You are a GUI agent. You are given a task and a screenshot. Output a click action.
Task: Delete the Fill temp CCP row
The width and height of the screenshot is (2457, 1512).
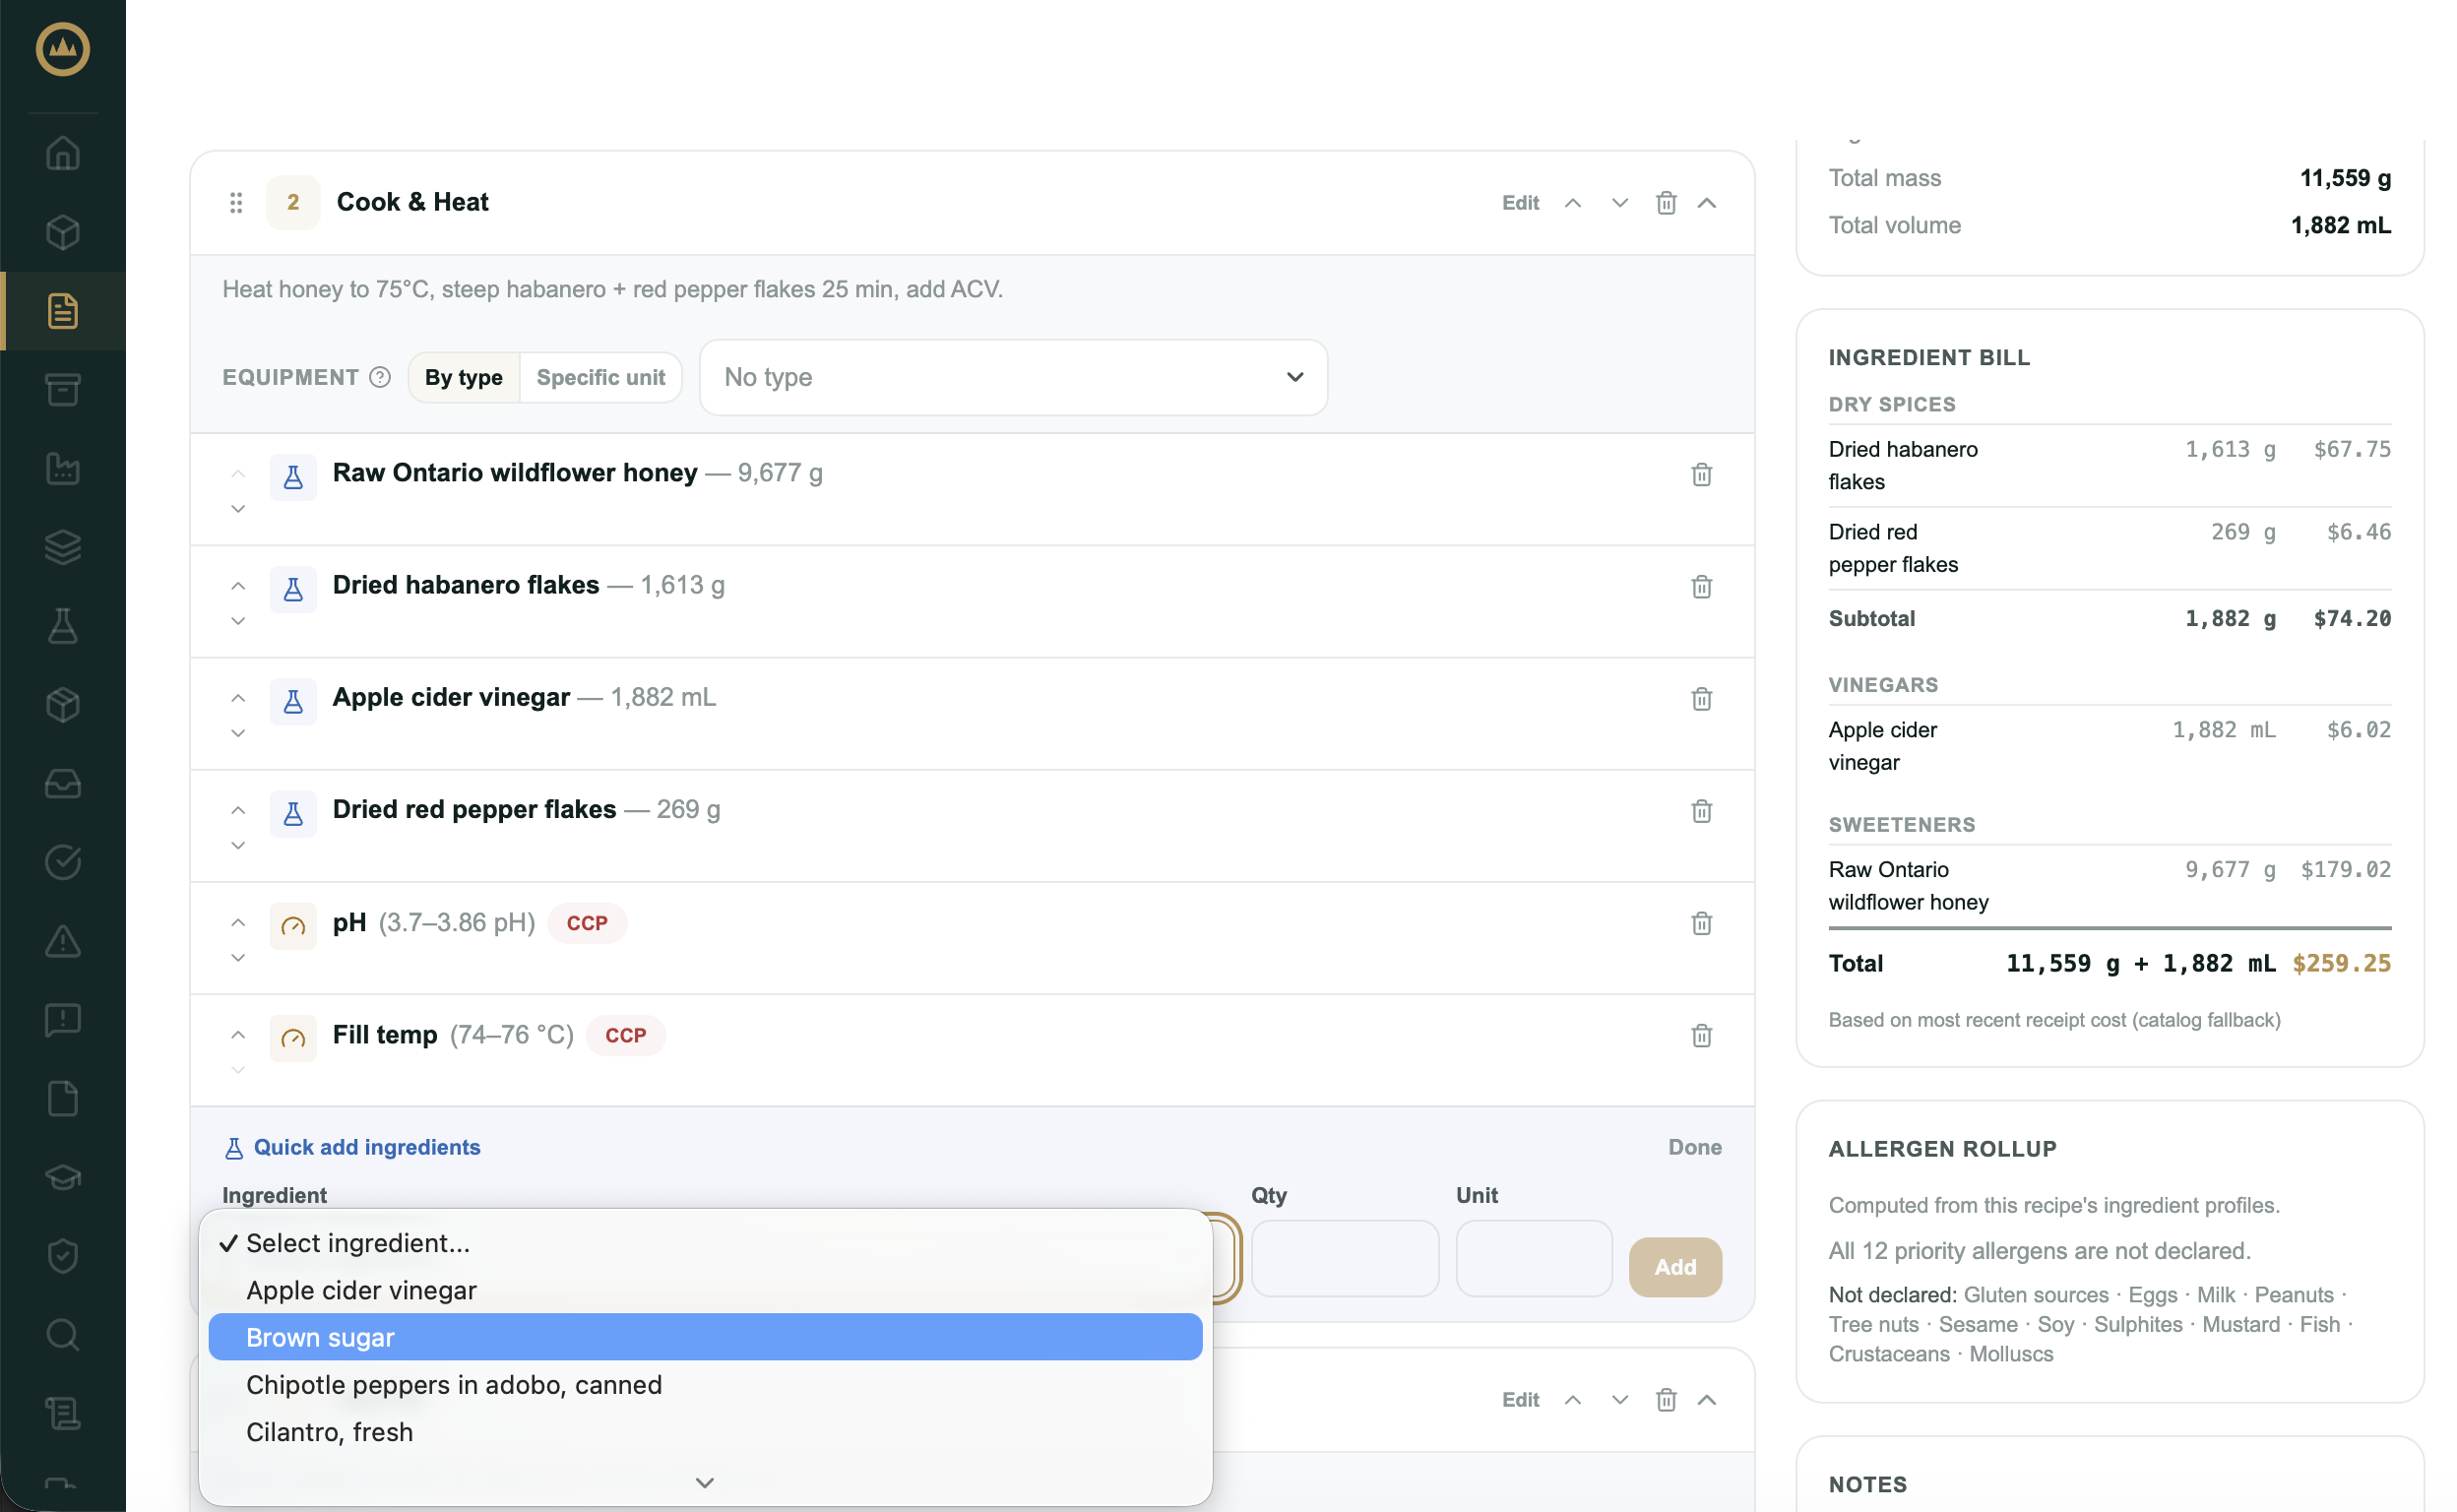(1702, 1035)
